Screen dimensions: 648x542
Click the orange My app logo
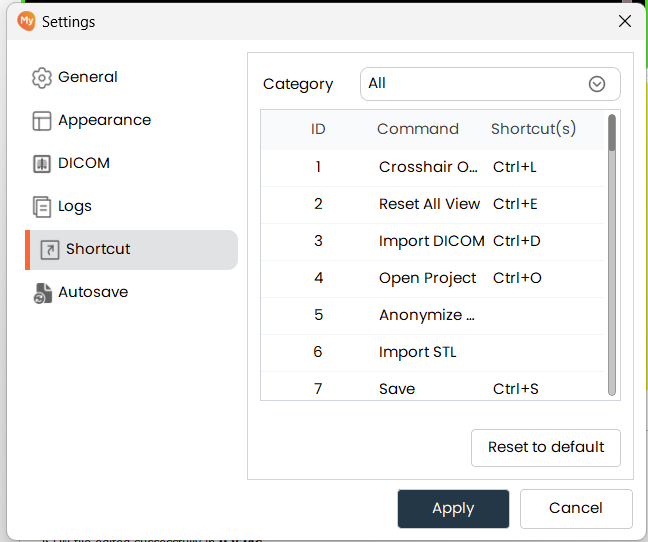click(x=26, y=21)
